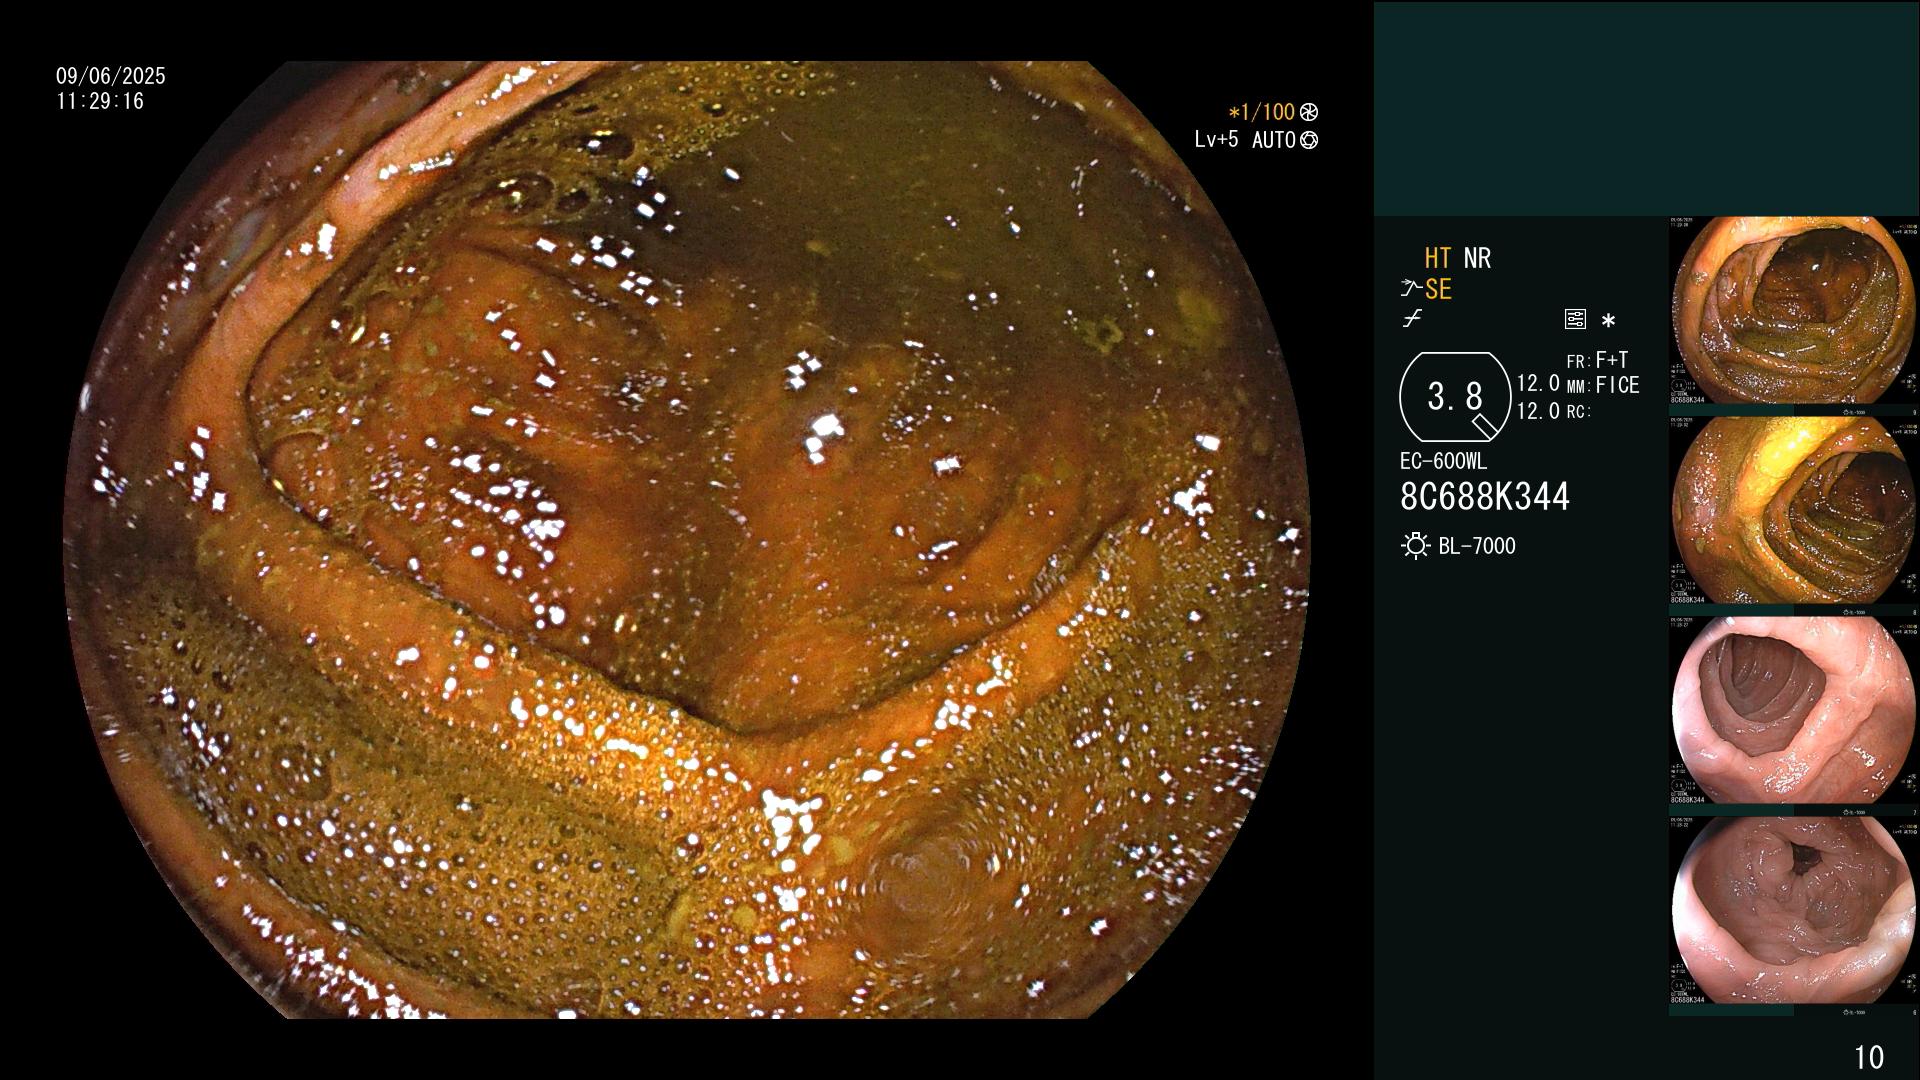Click the settings list icon beside the asterisk
The height and width of the screenshot is (1080, 1920).
point(1575,319)
